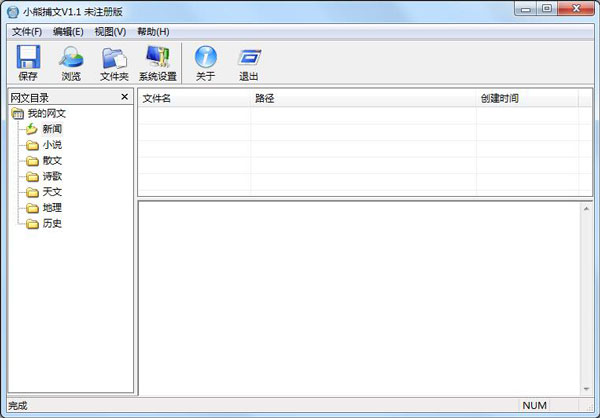
Task: Click the Exit (退出) toolbar icon
Action: click(x=249, y=58)
